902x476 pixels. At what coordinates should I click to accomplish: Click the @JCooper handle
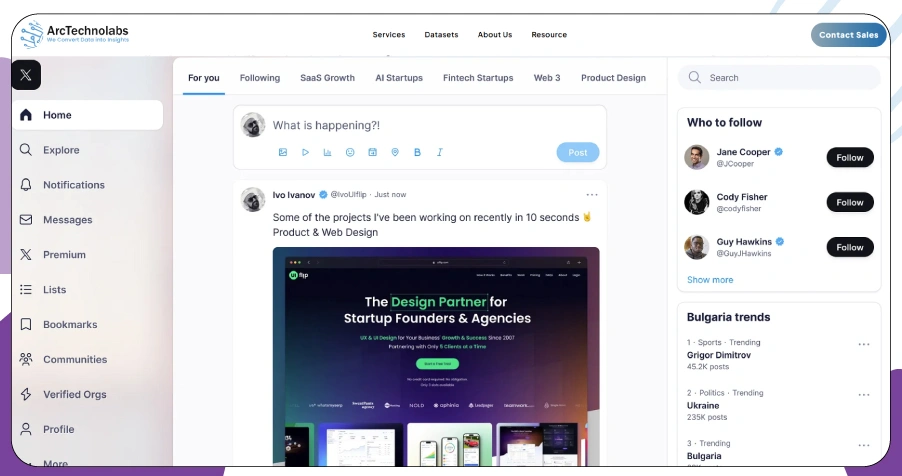coord(735,164)
